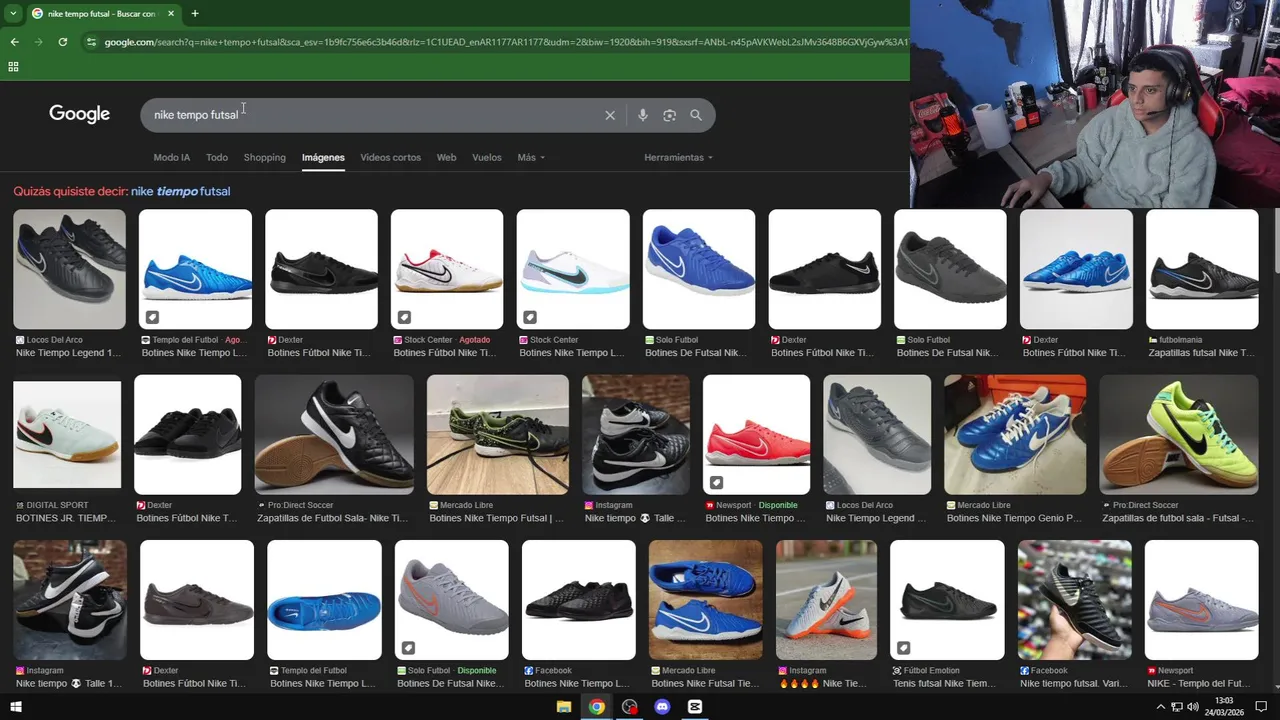Open the new tab plus button
Viewport: 1280px width, 720px height.
tap(195, 14)
